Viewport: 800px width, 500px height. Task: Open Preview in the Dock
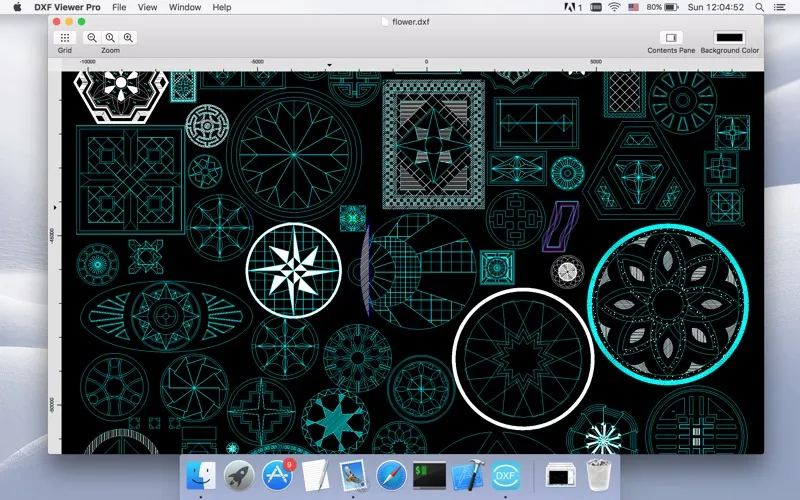point(354,475)
